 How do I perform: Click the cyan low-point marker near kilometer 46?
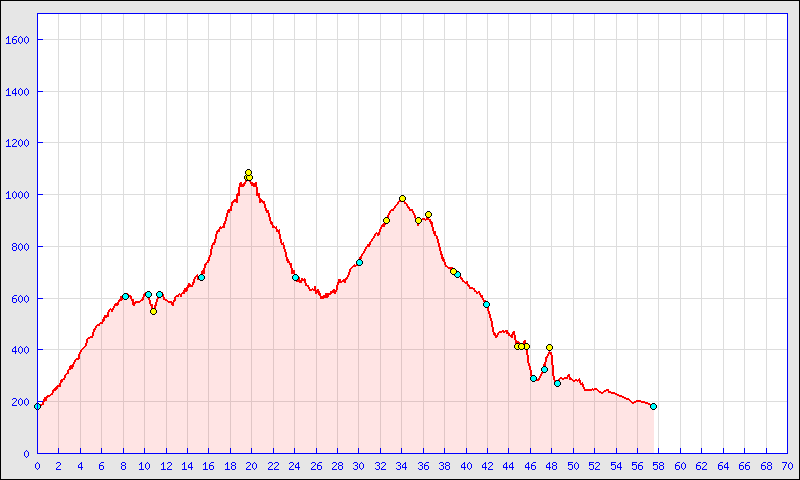point(534,378)
